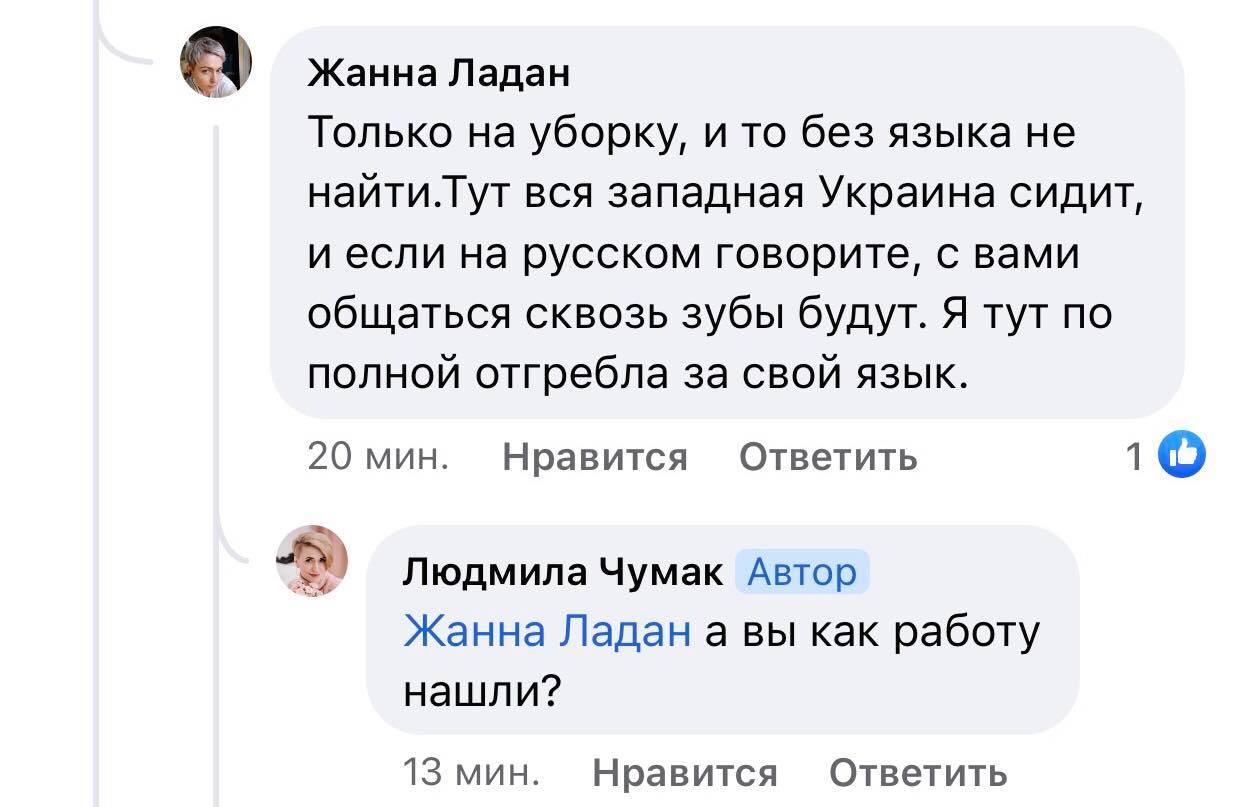Click the curved connector leading to Жанна Ладан's avatar
The width and height of the screenshot is (1242, 807).
(x=125, y=52)
